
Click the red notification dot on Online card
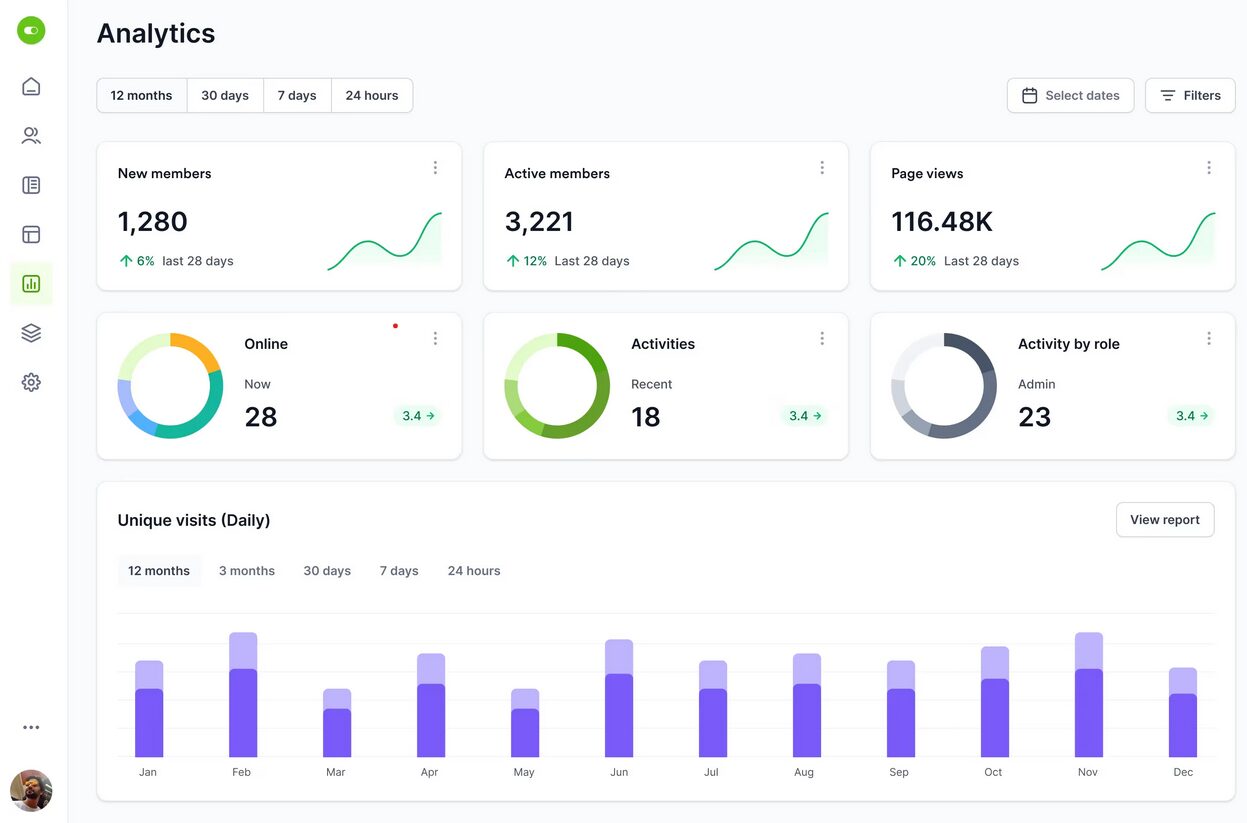point(395,325)
